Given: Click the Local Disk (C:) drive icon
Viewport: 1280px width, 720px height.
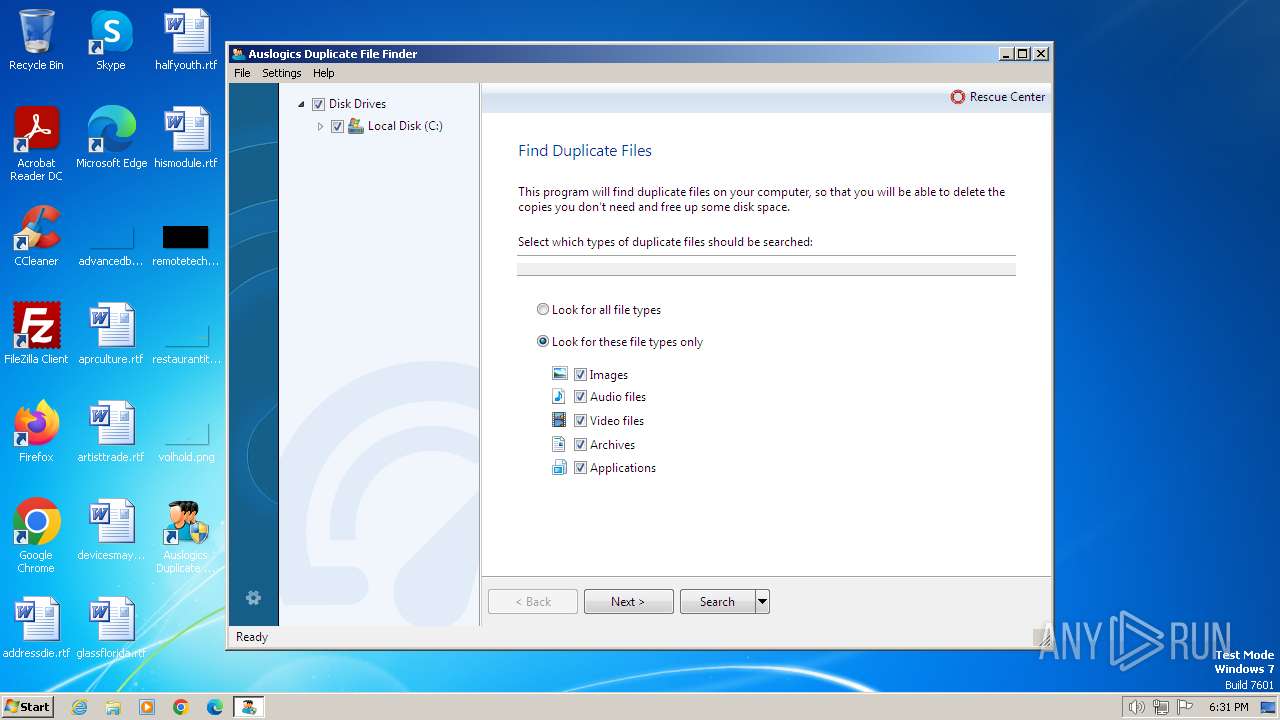Looking at the screenshot, I should click(x=355, y=126).
